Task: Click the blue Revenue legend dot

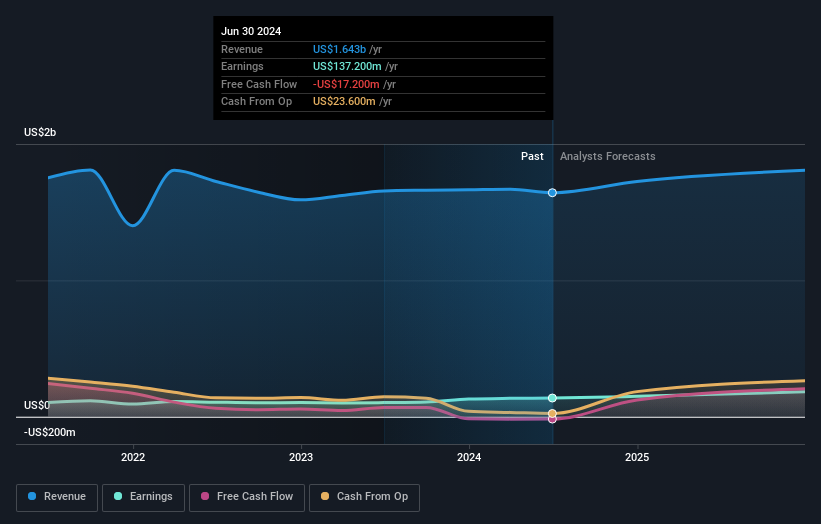Action: tap(32, 496)
